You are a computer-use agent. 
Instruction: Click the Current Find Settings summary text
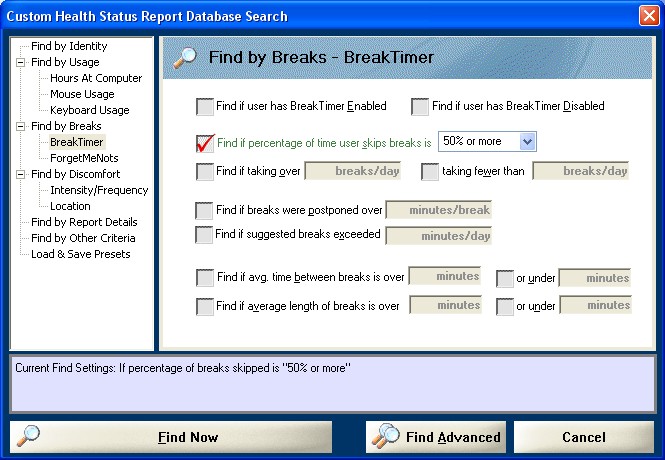click(183, 368)
